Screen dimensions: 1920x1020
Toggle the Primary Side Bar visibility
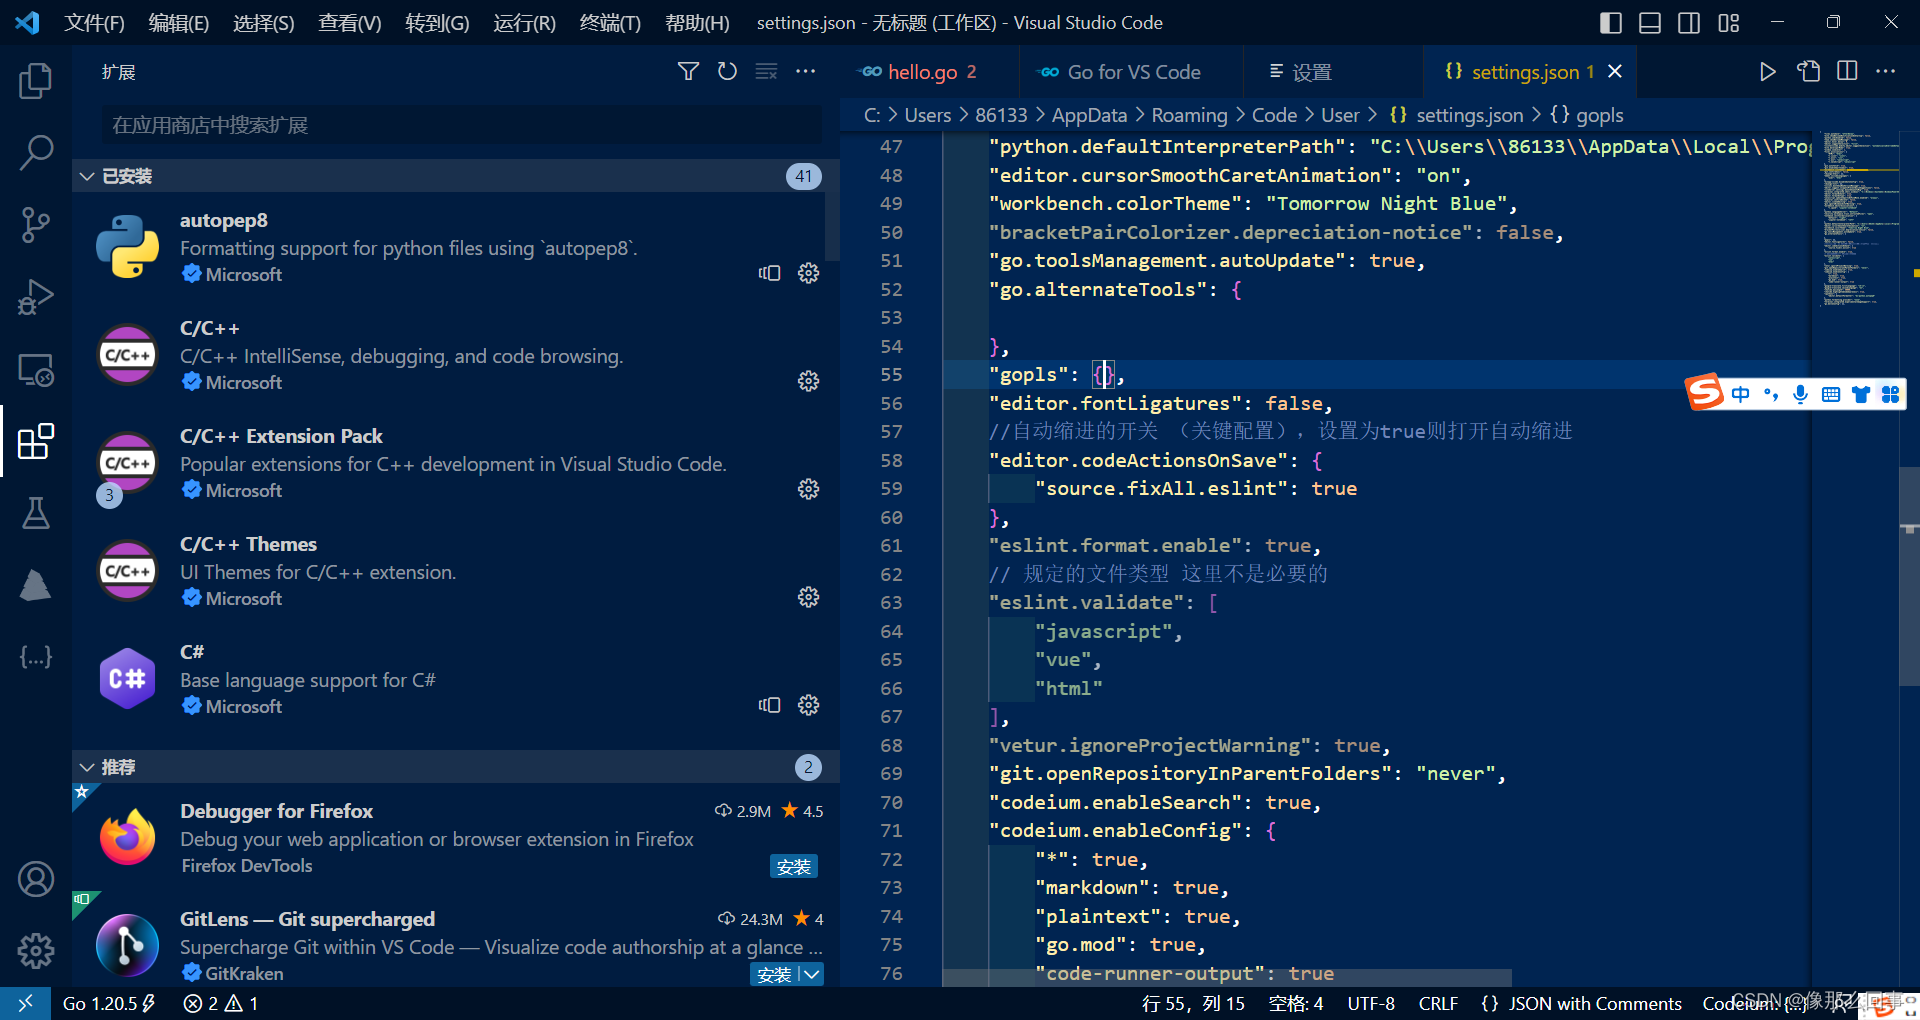click(x=1610, y=22)
